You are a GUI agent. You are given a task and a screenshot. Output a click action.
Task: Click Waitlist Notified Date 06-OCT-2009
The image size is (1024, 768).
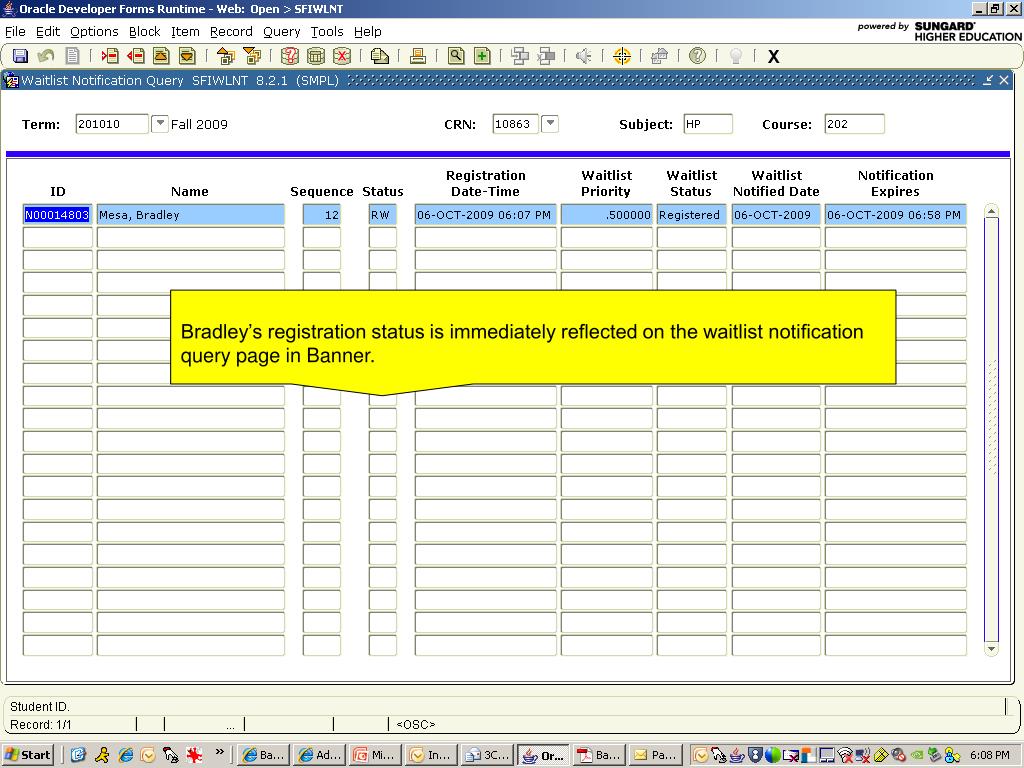[x=776, y=215]
